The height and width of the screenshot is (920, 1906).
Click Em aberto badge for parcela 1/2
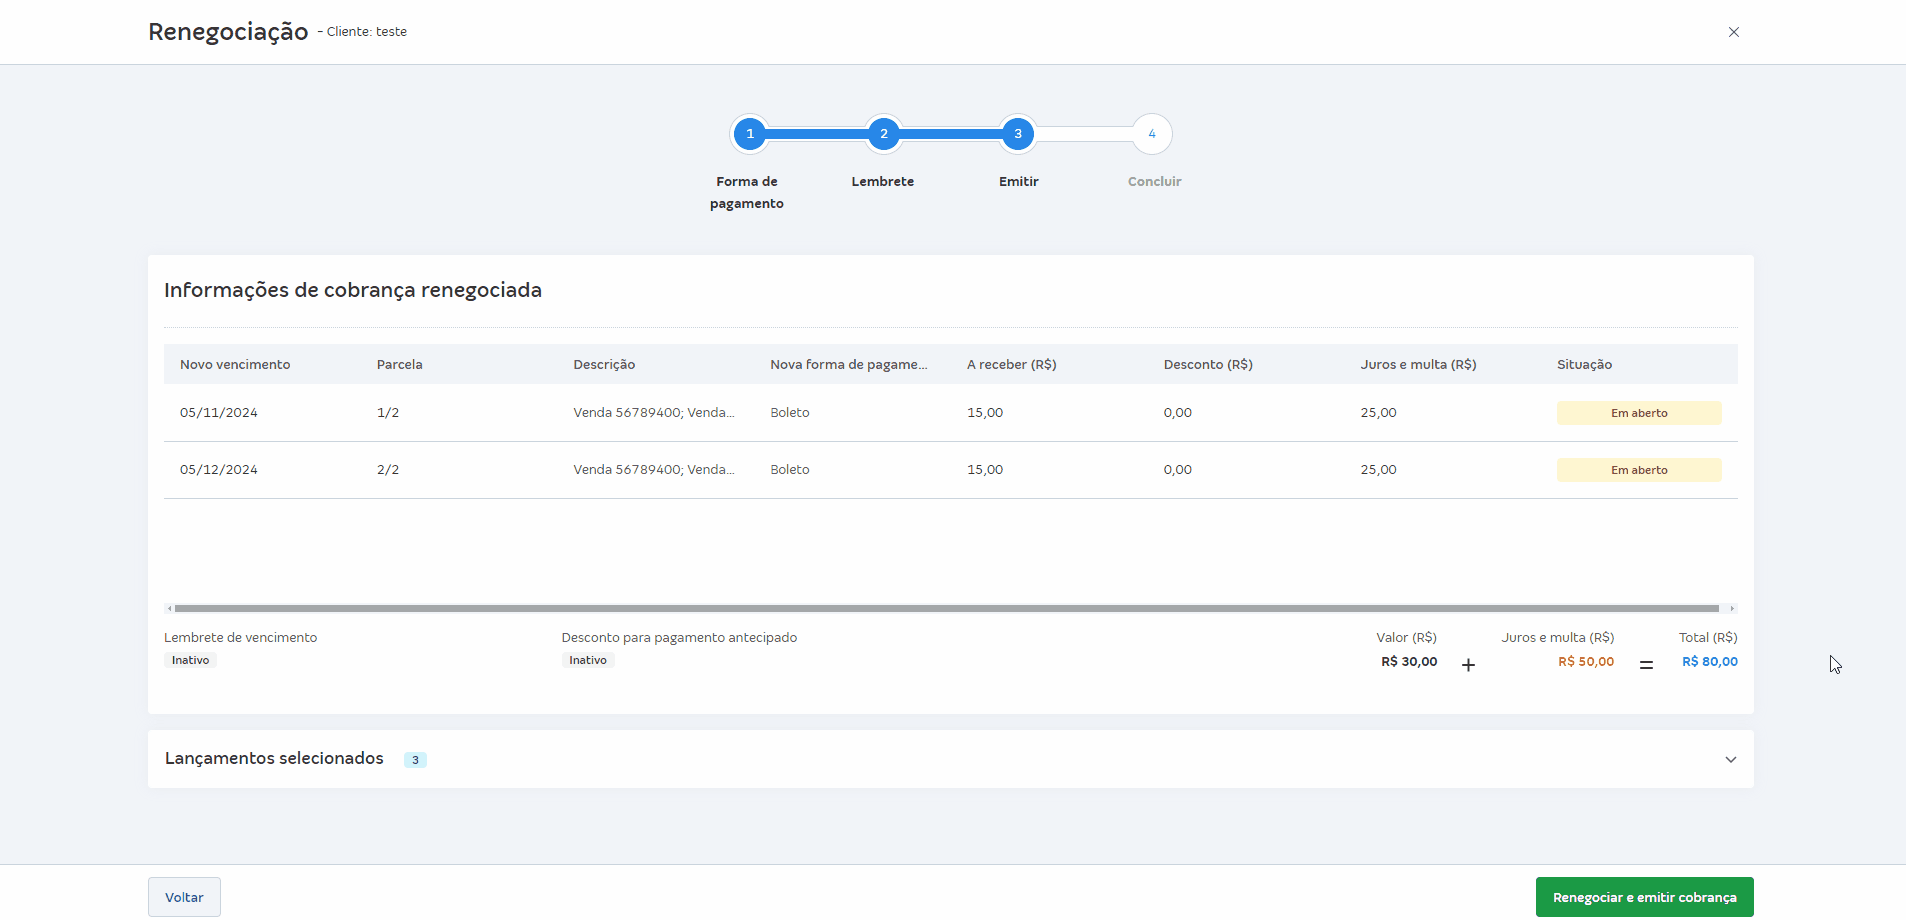tap(1638, 413)
